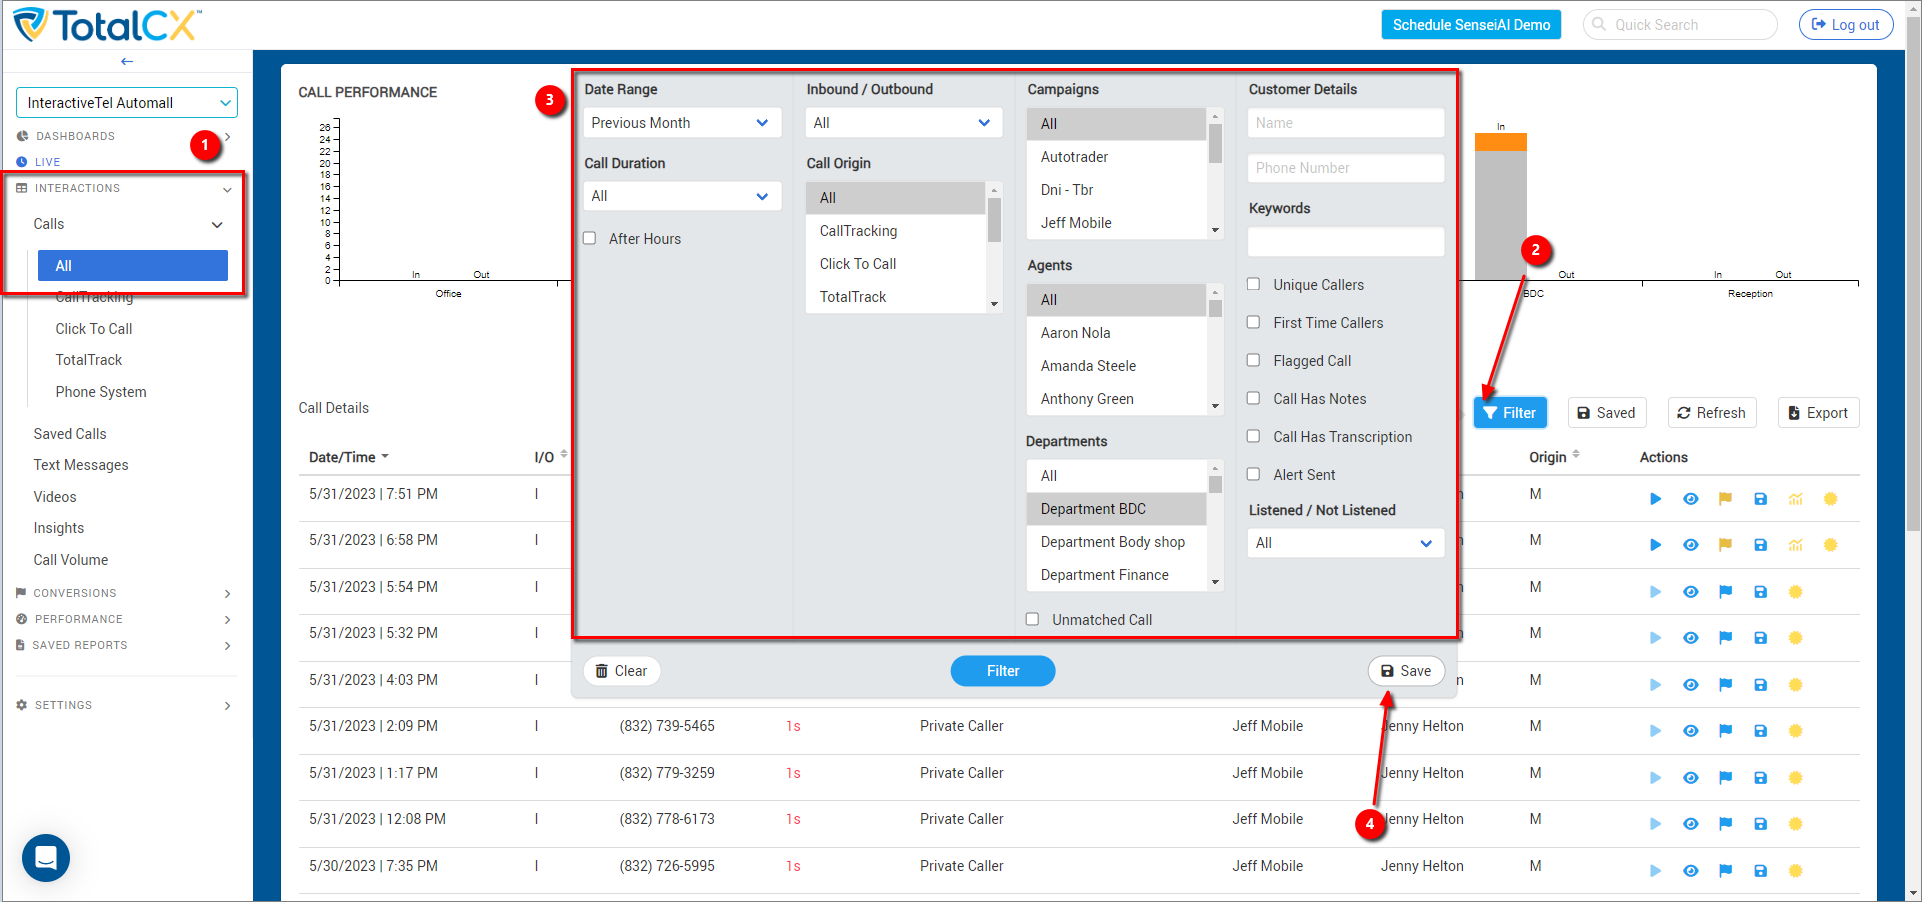
Task: Click the sidebar collapse back arrow
Action: pos(127,62)
